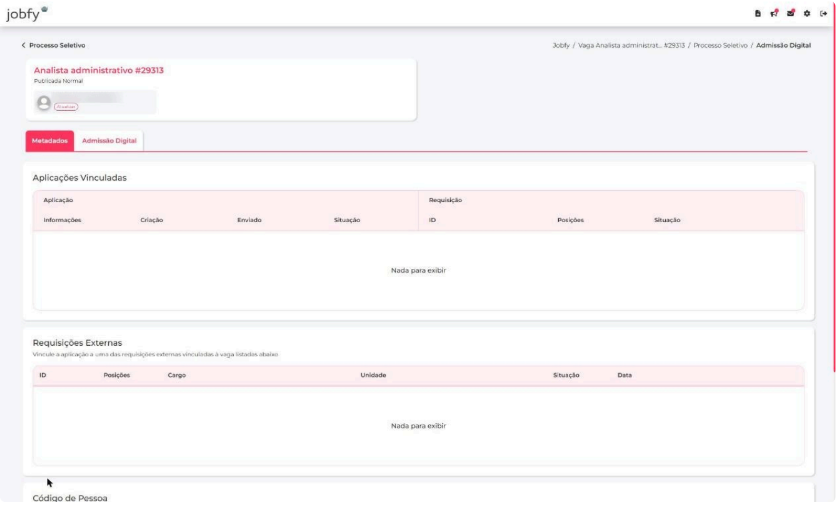The height and width of the screenshot is (510, 837).
Task: Open the Processo Seletivo breadcrumb item
Action: 721,45
